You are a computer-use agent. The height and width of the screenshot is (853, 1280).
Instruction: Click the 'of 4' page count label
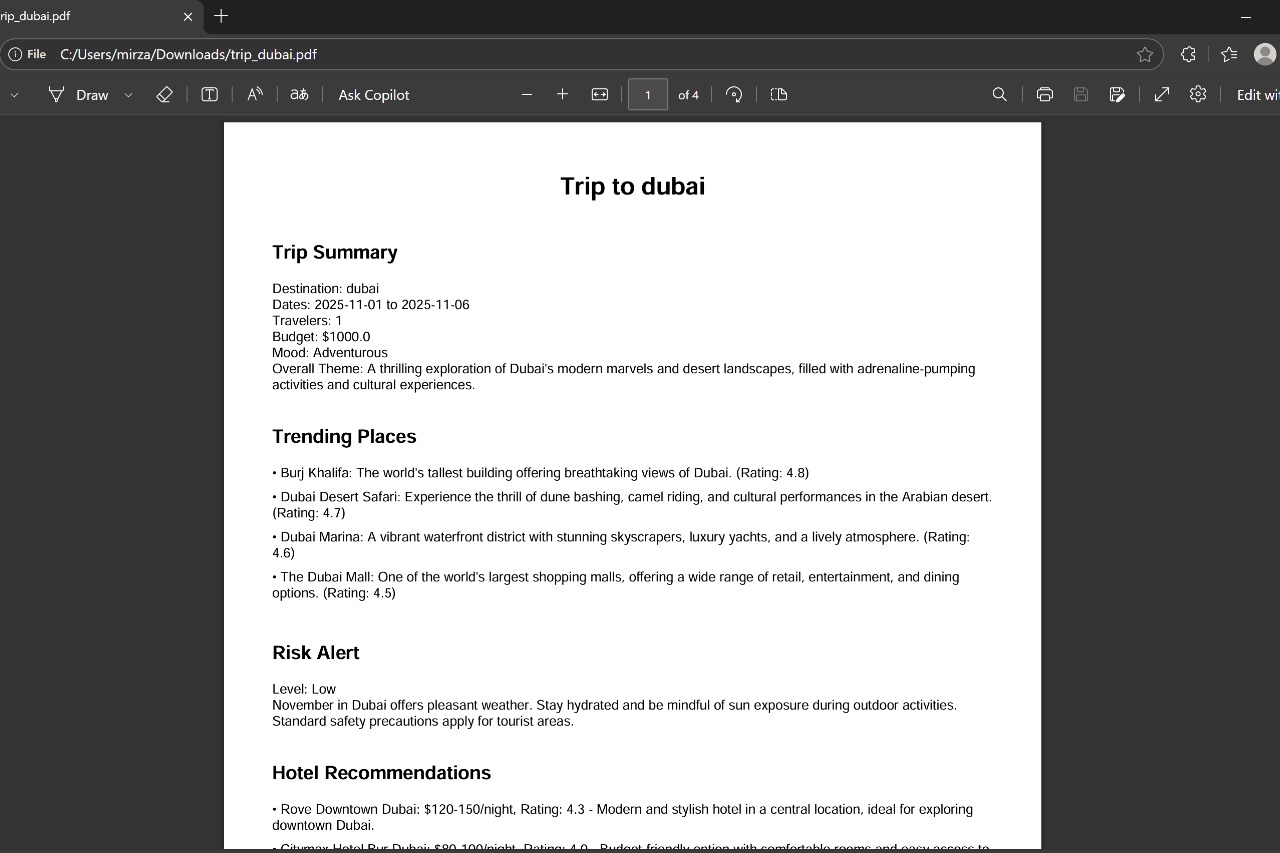688,95
